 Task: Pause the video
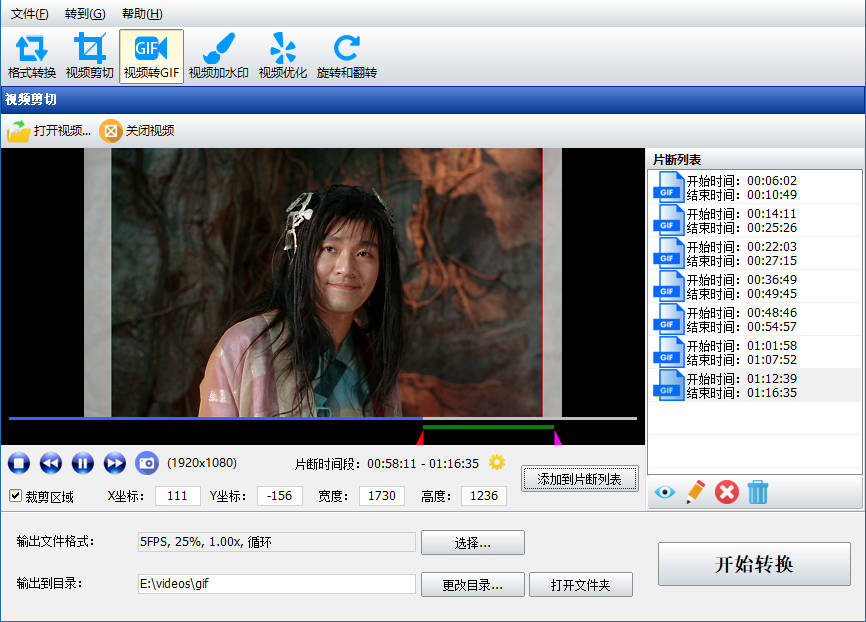pyautogui.click(x=83, y=463)
